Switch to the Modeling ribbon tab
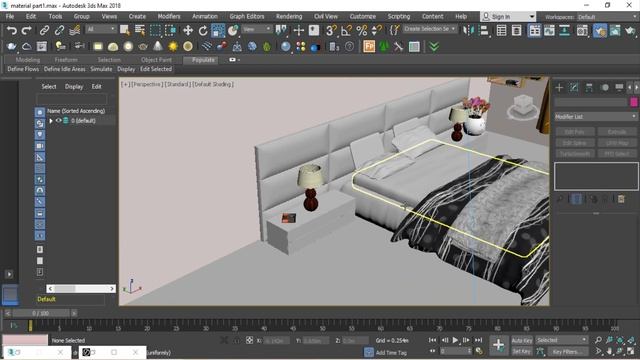 point(28,60)
